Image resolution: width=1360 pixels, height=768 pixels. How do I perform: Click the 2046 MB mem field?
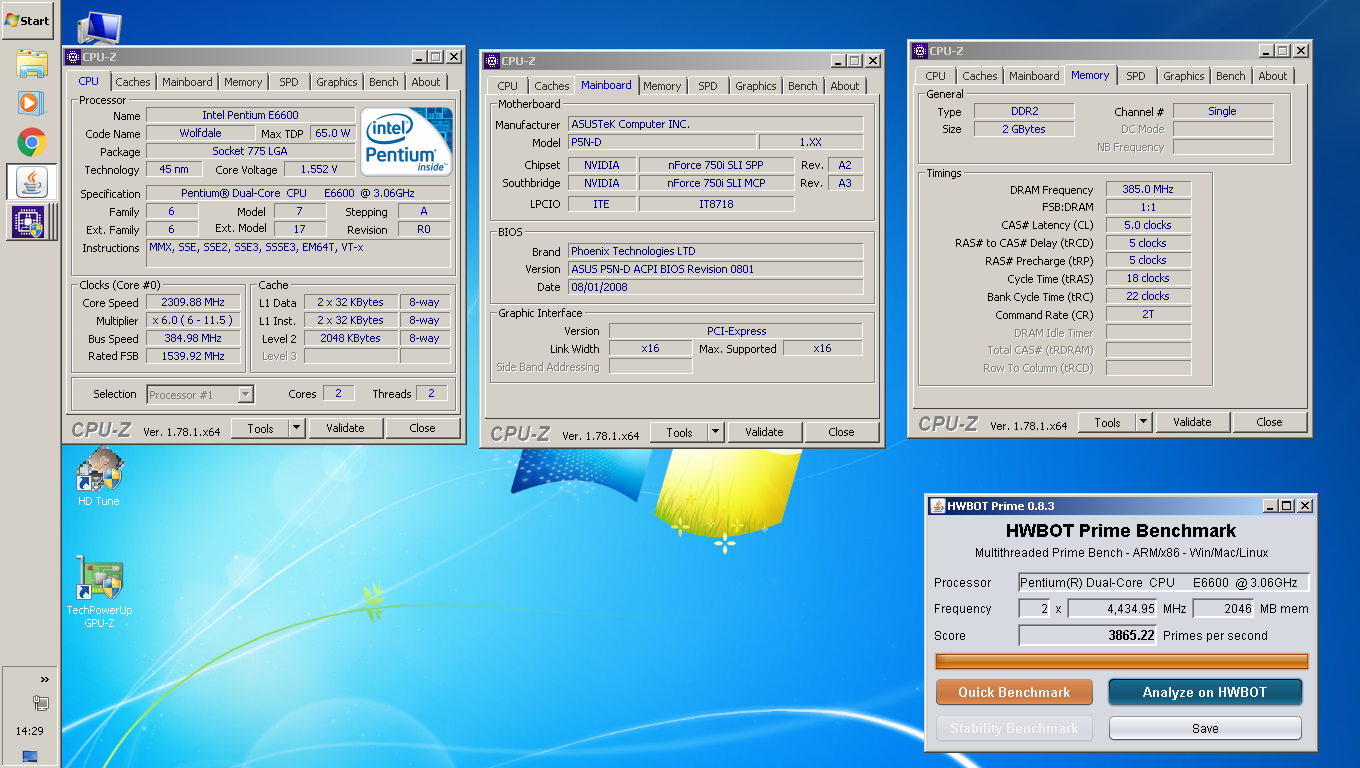[1223, 609]
